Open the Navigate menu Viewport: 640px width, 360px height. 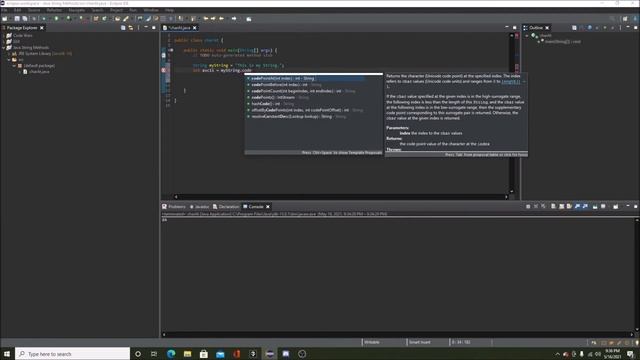(x=77, y=10)
